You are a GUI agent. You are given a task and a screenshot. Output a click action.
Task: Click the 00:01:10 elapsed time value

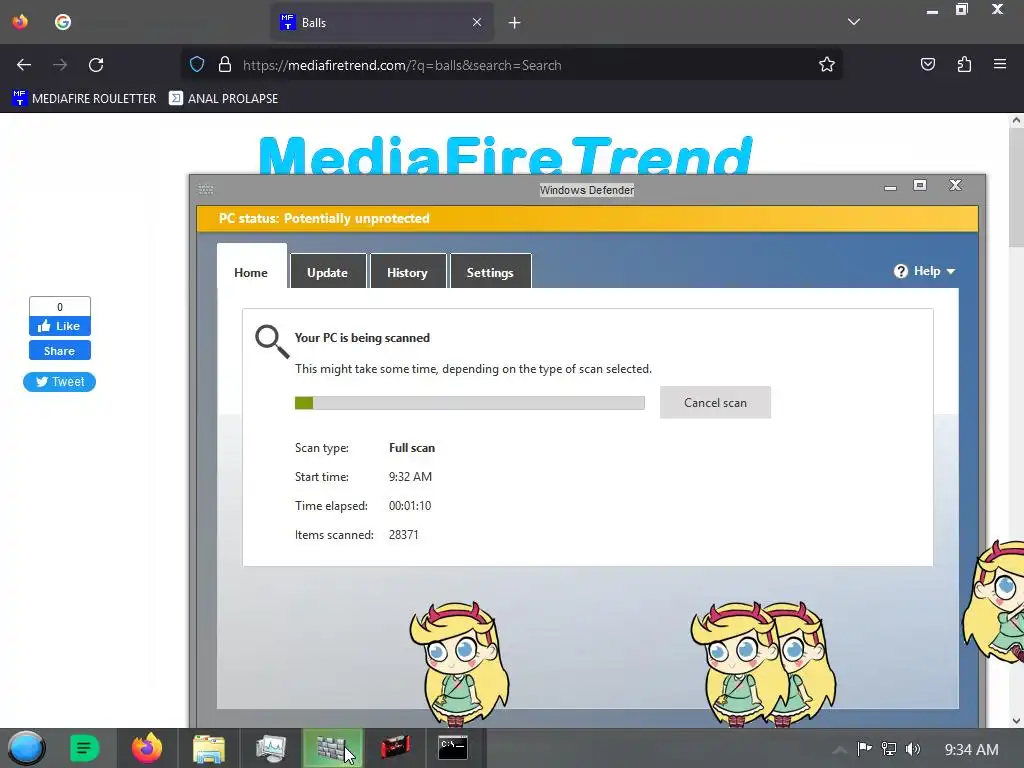point(410,505)
